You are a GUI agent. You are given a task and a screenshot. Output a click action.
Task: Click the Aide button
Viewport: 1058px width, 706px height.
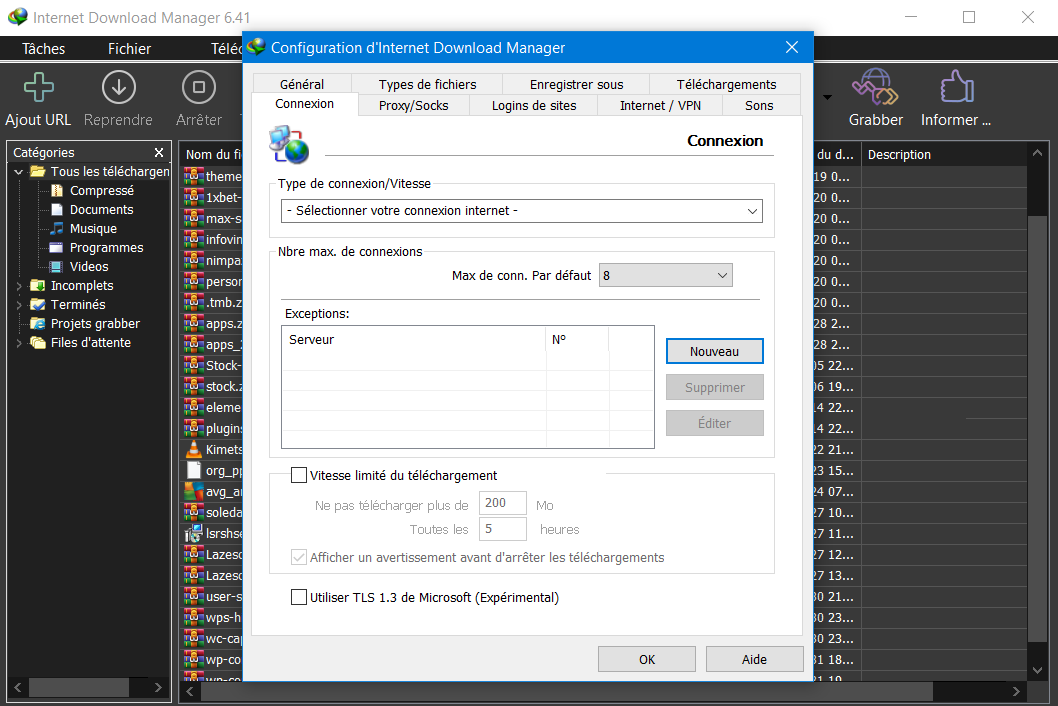(x=754, y=659)
